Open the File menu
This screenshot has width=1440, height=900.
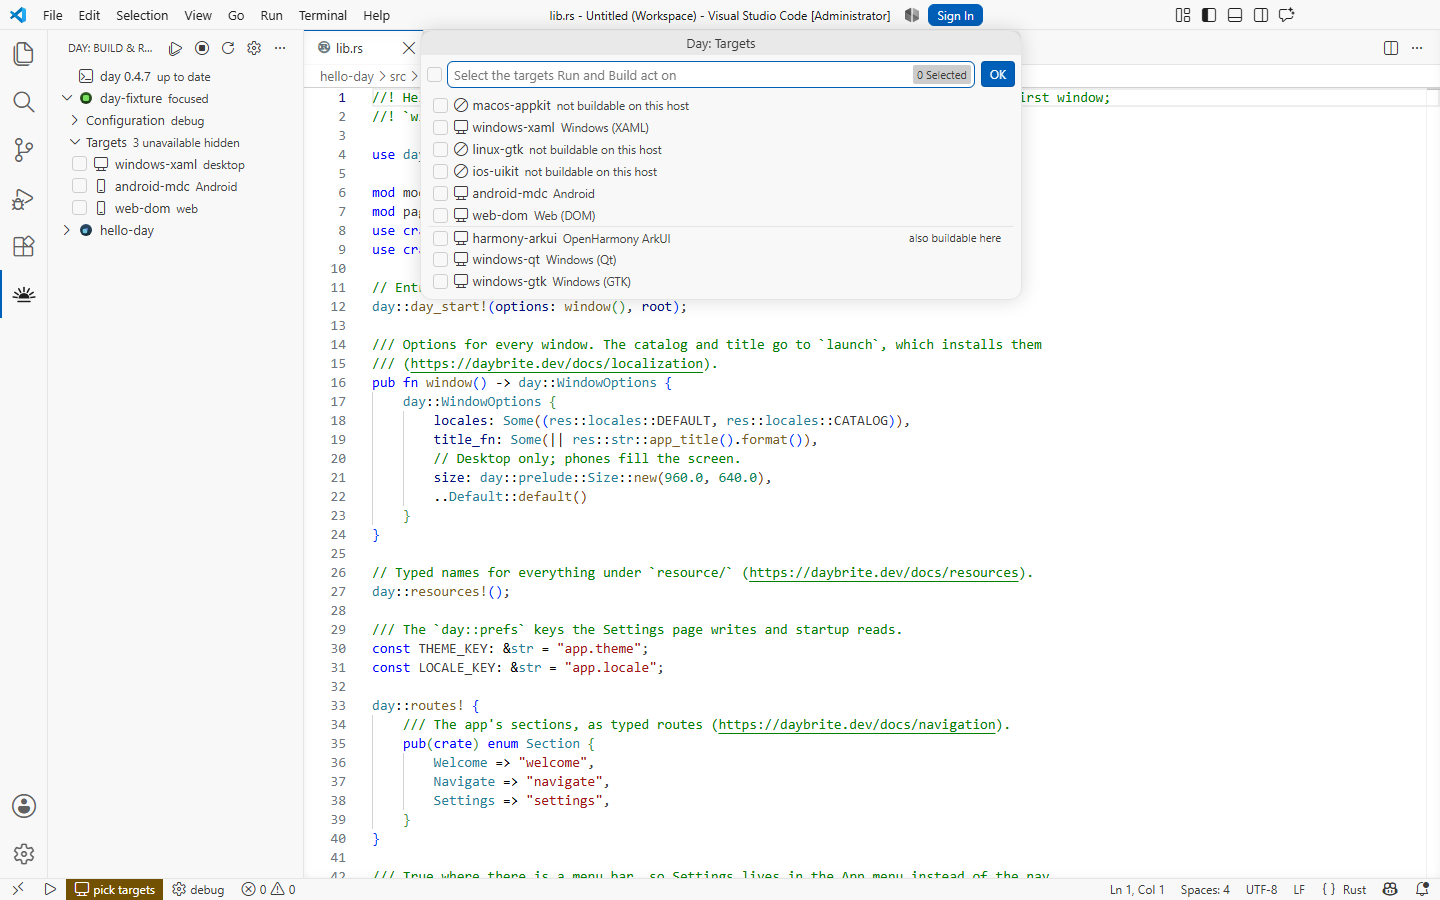point(53,15)
